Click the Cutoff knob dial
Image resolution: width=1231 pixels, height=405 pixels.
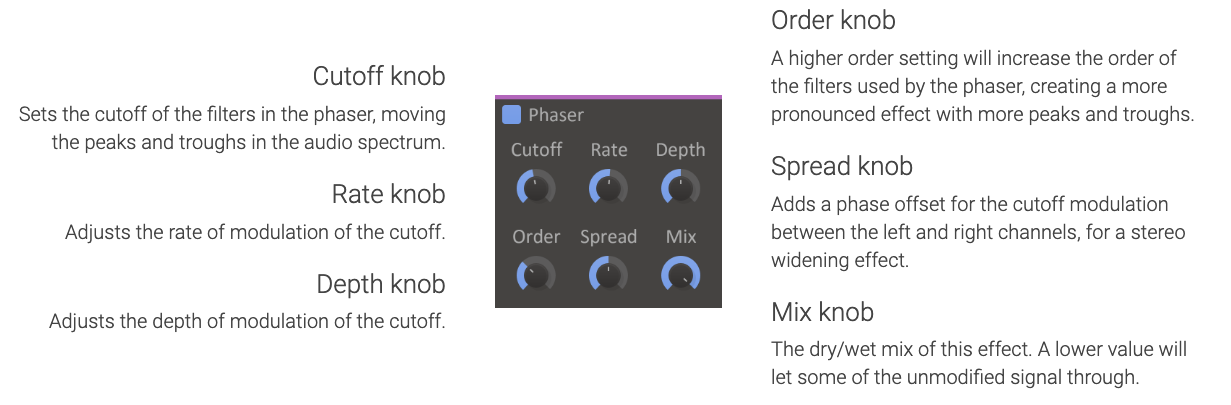[x=537, y=187]
